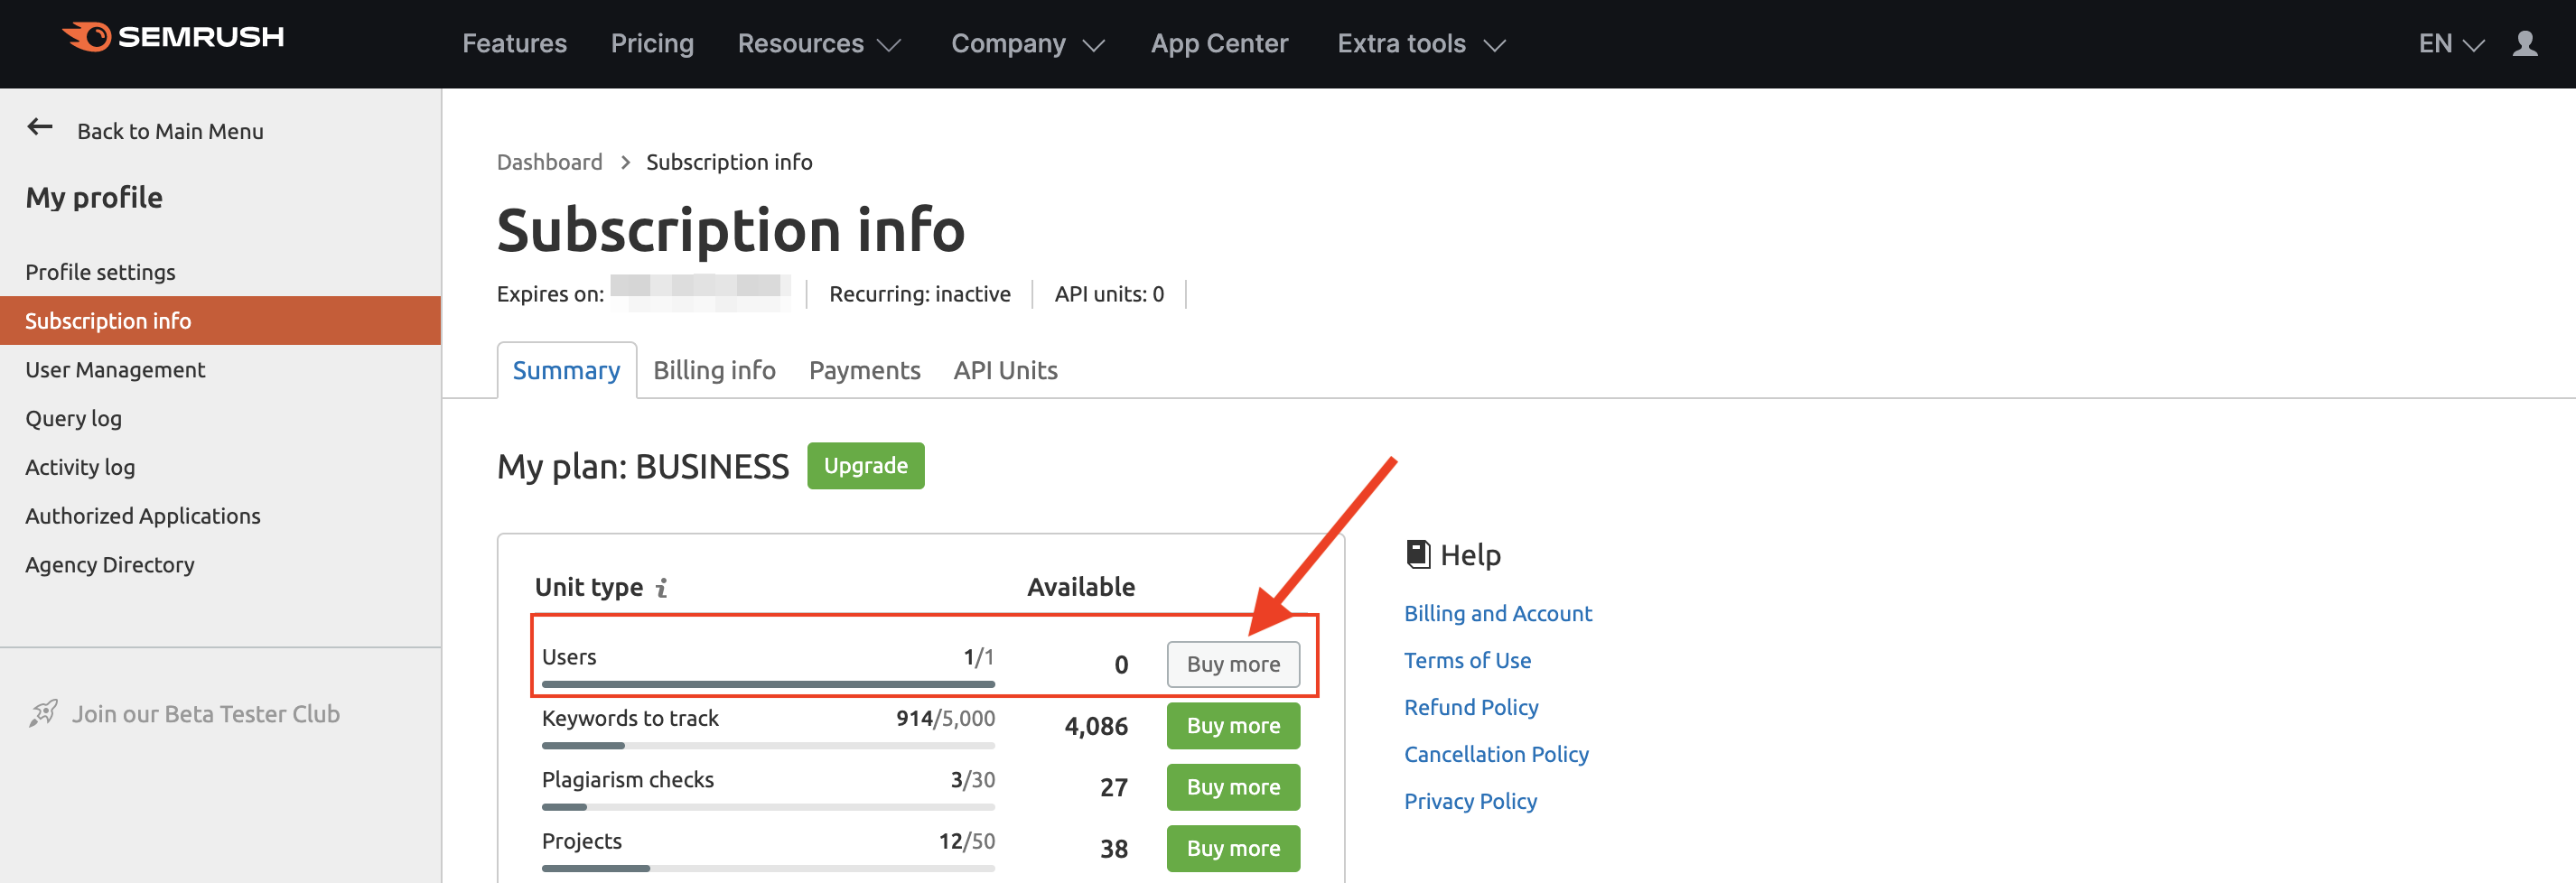The height and width of the screenshot is (883, 2576).
Task: Click the Projects usage progress bar
Action: 768,868
